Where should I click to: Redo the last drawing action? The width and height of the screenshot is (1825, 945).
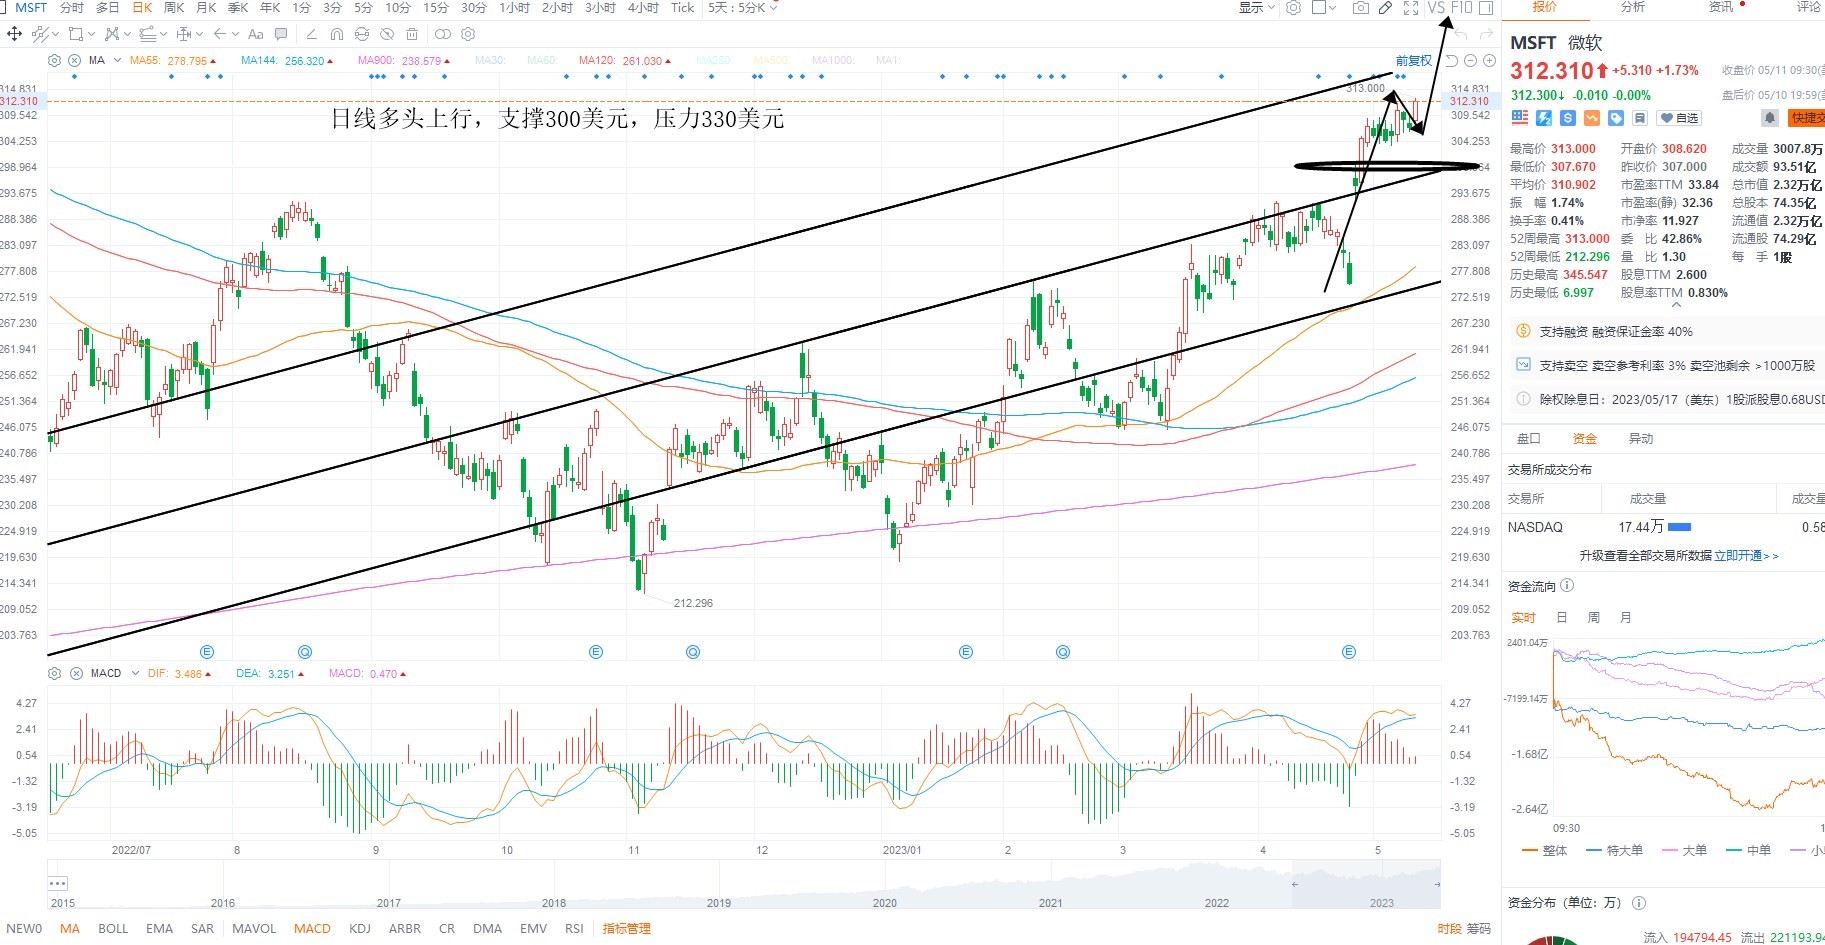coord(1486,34)
